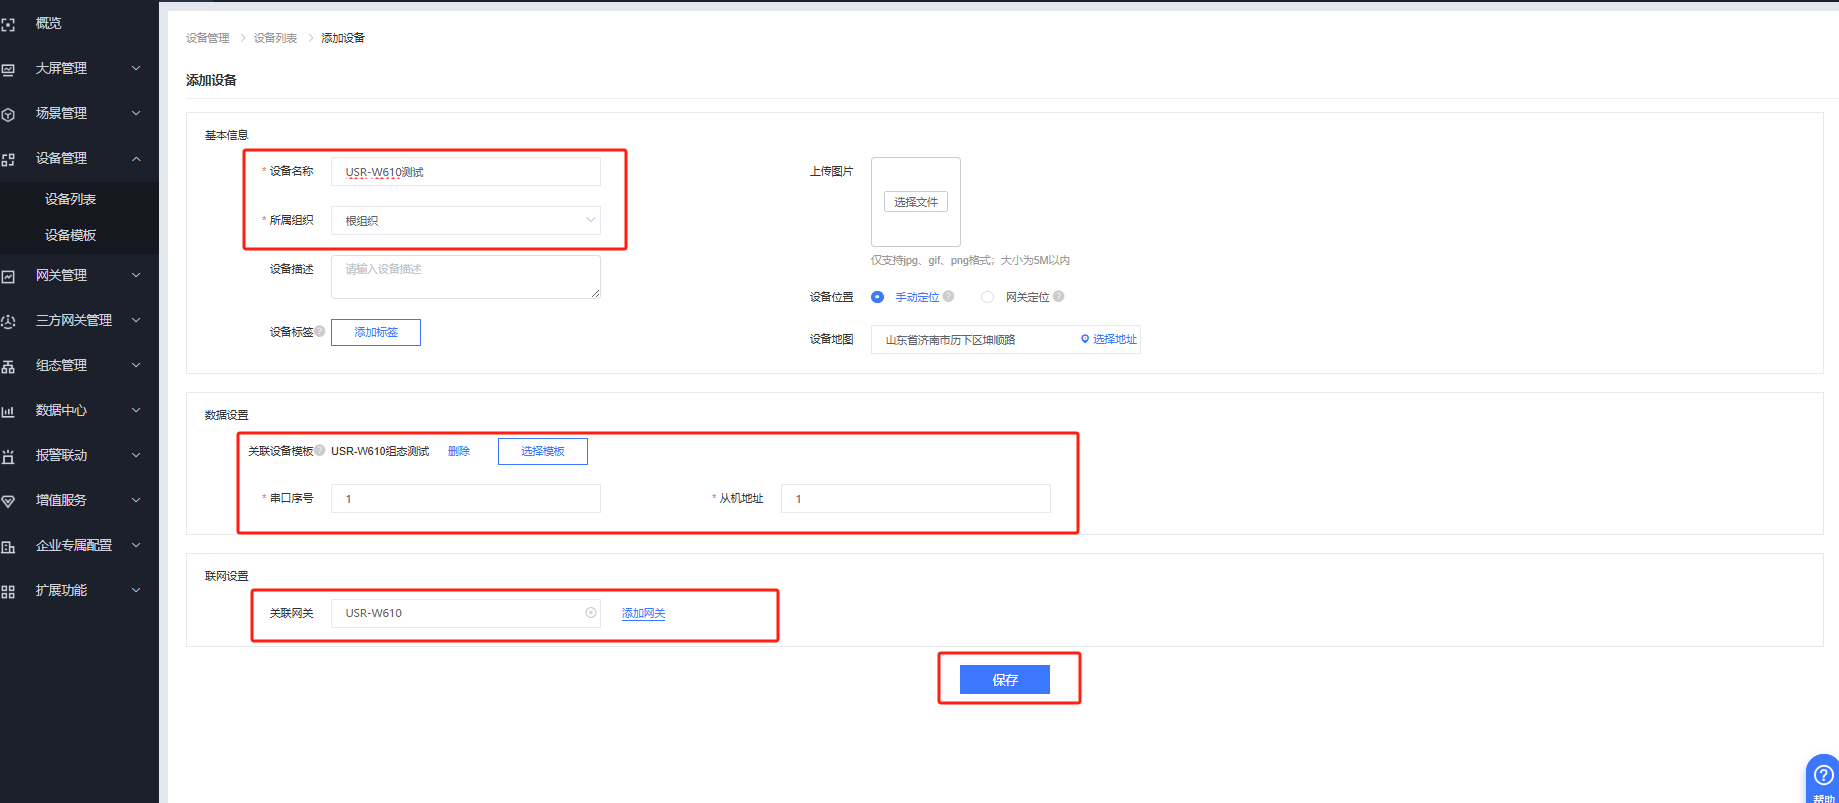Open the 所属组织 dropdown
1839x803 pixels.
(x=466, y=220)
